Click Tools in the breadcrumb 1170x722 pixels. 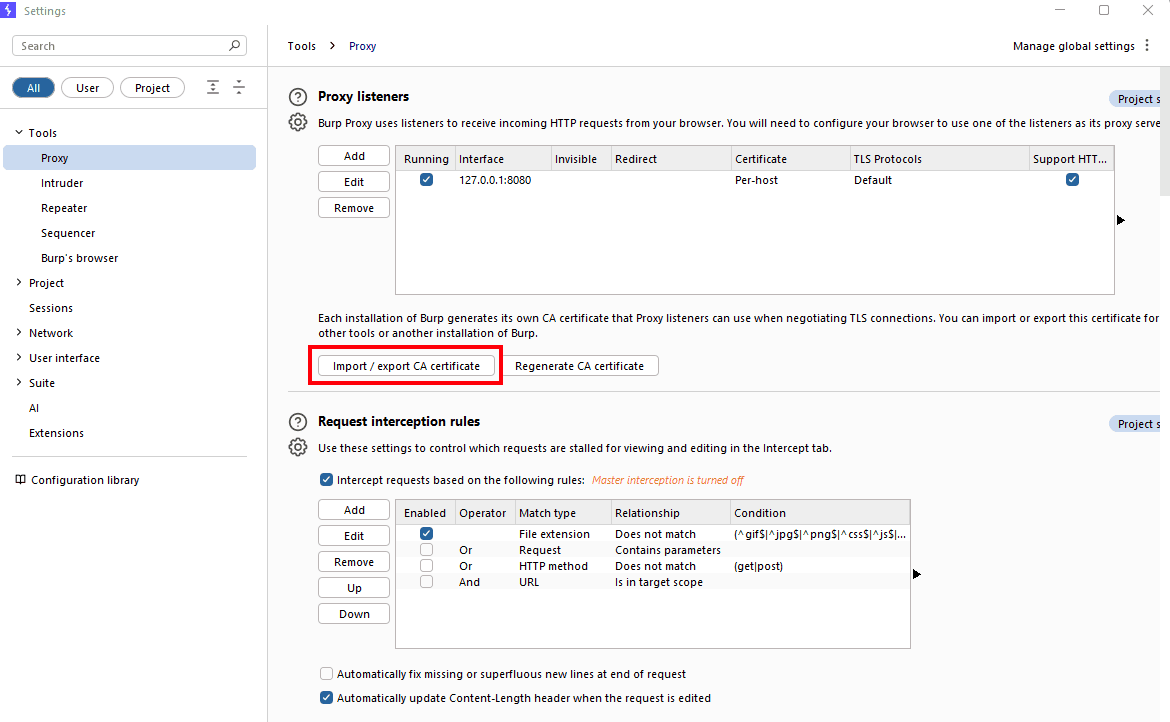(301, 45)
